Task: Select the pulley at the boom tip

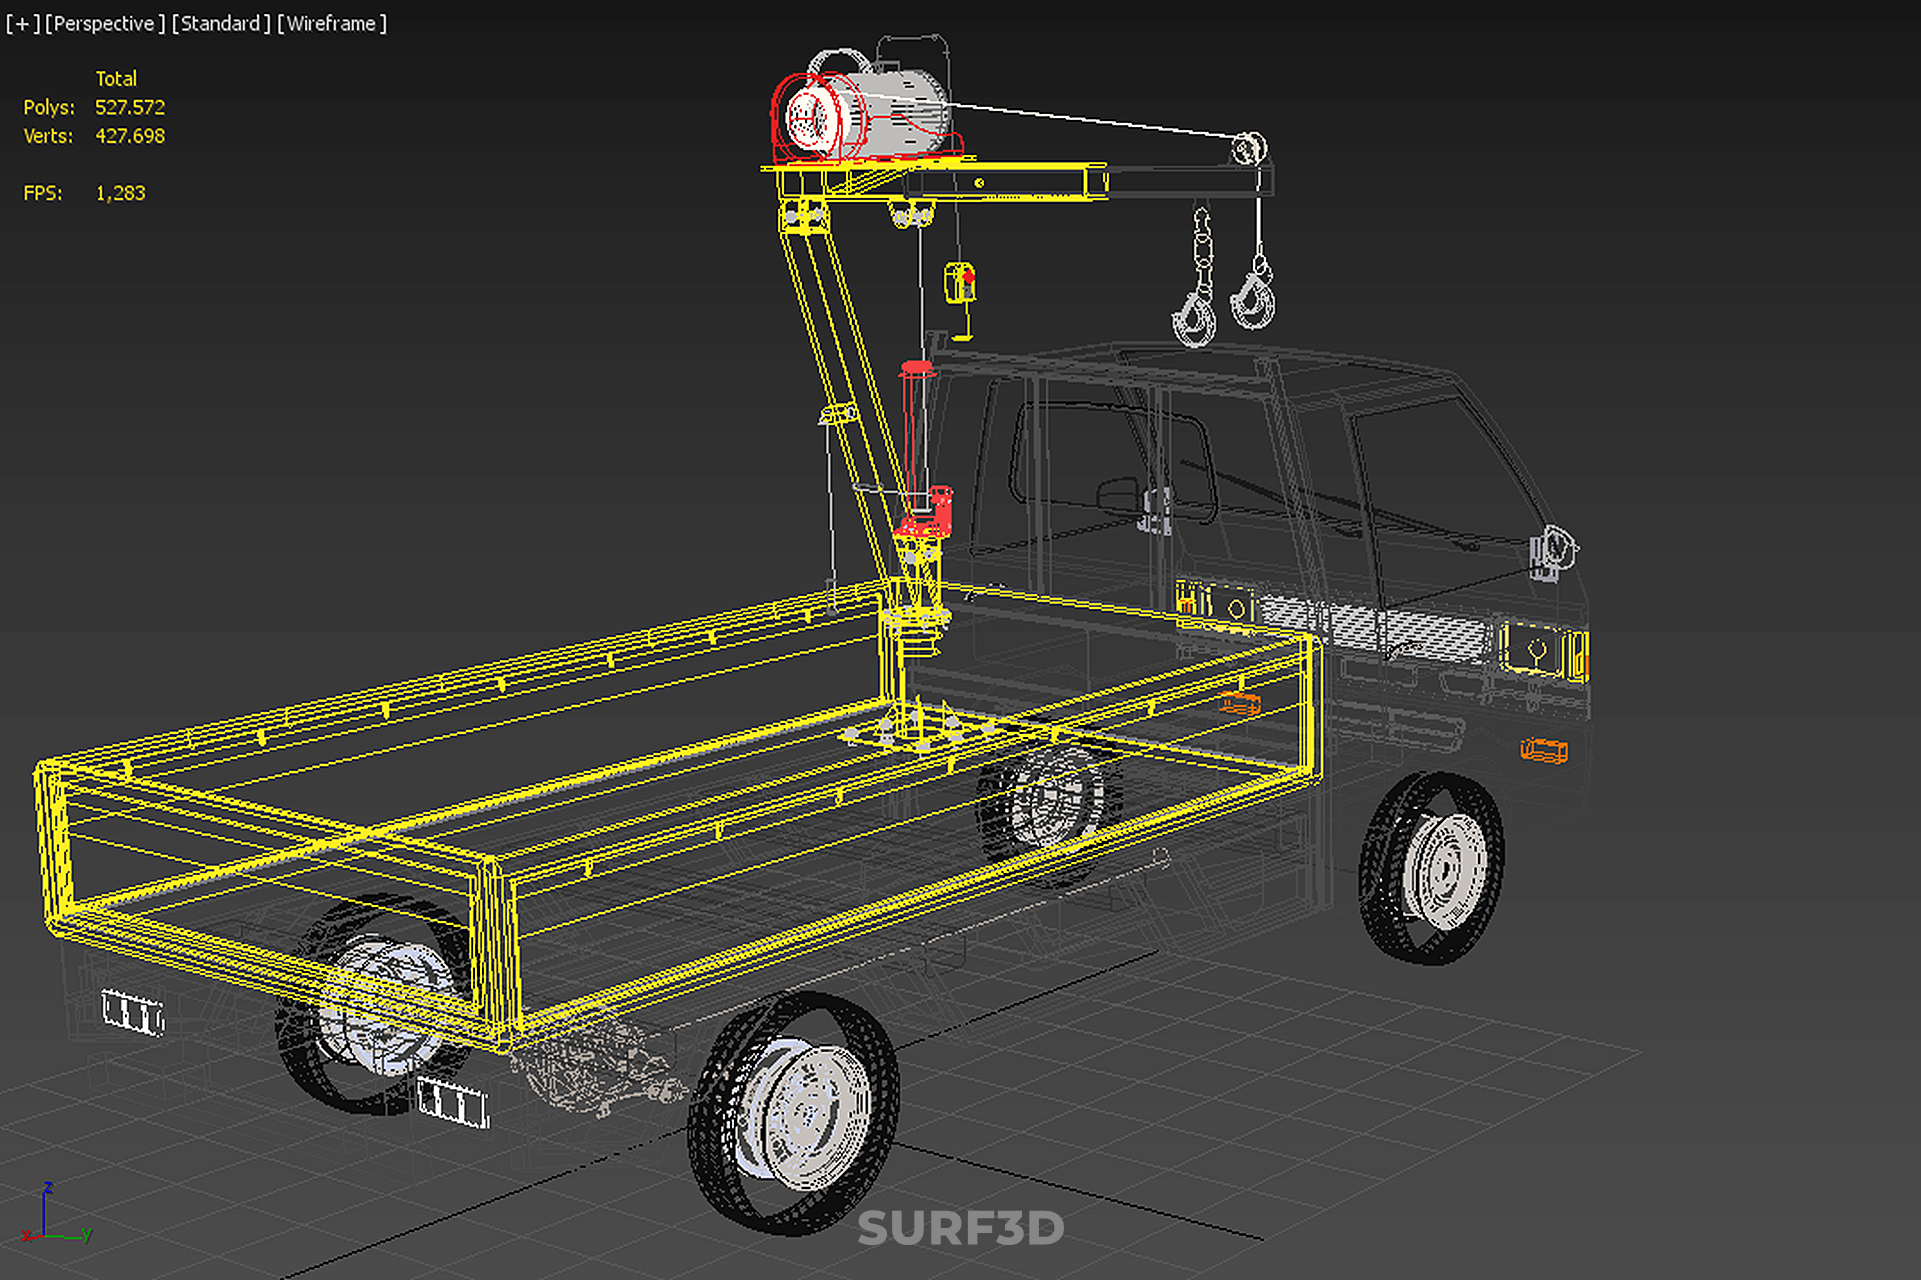Action: [1248, 149]
